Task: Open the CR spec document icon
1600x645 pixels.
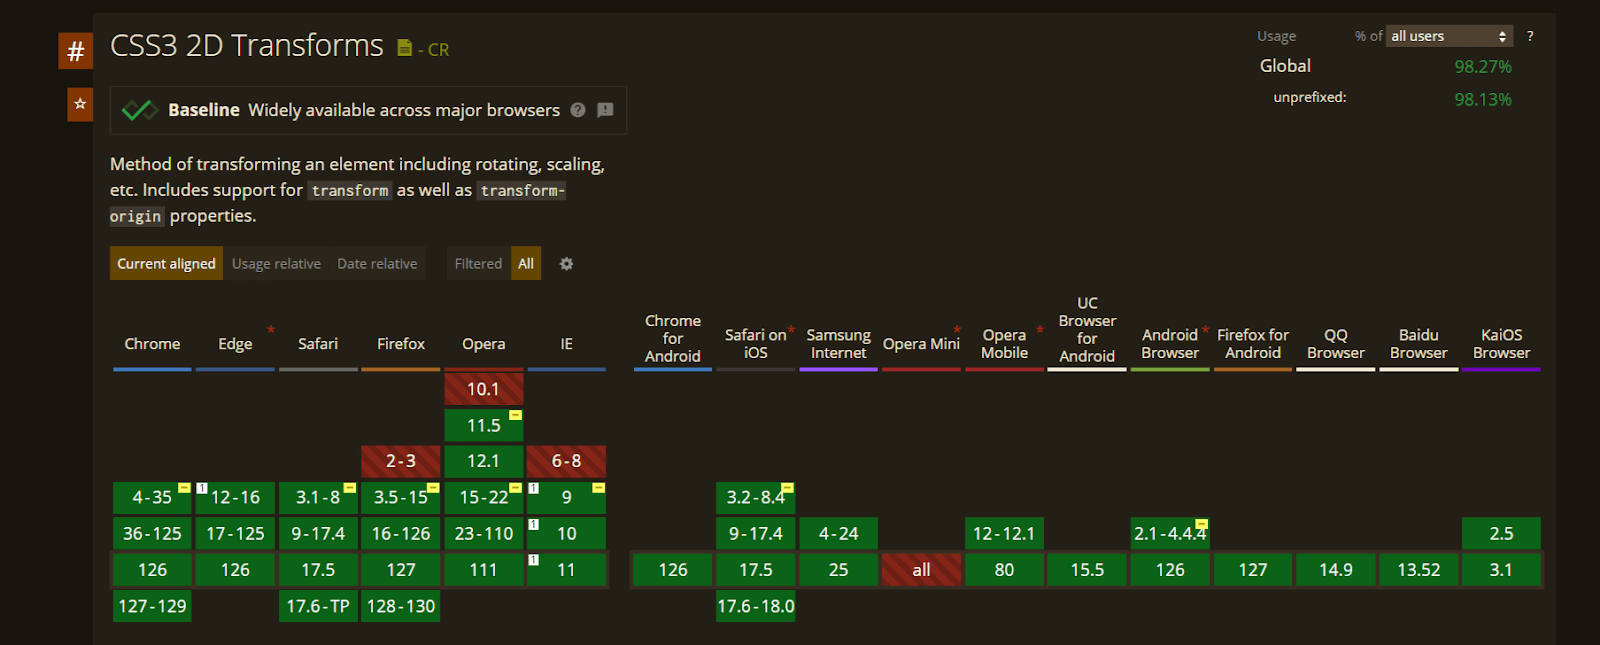Action: point(404,48)
